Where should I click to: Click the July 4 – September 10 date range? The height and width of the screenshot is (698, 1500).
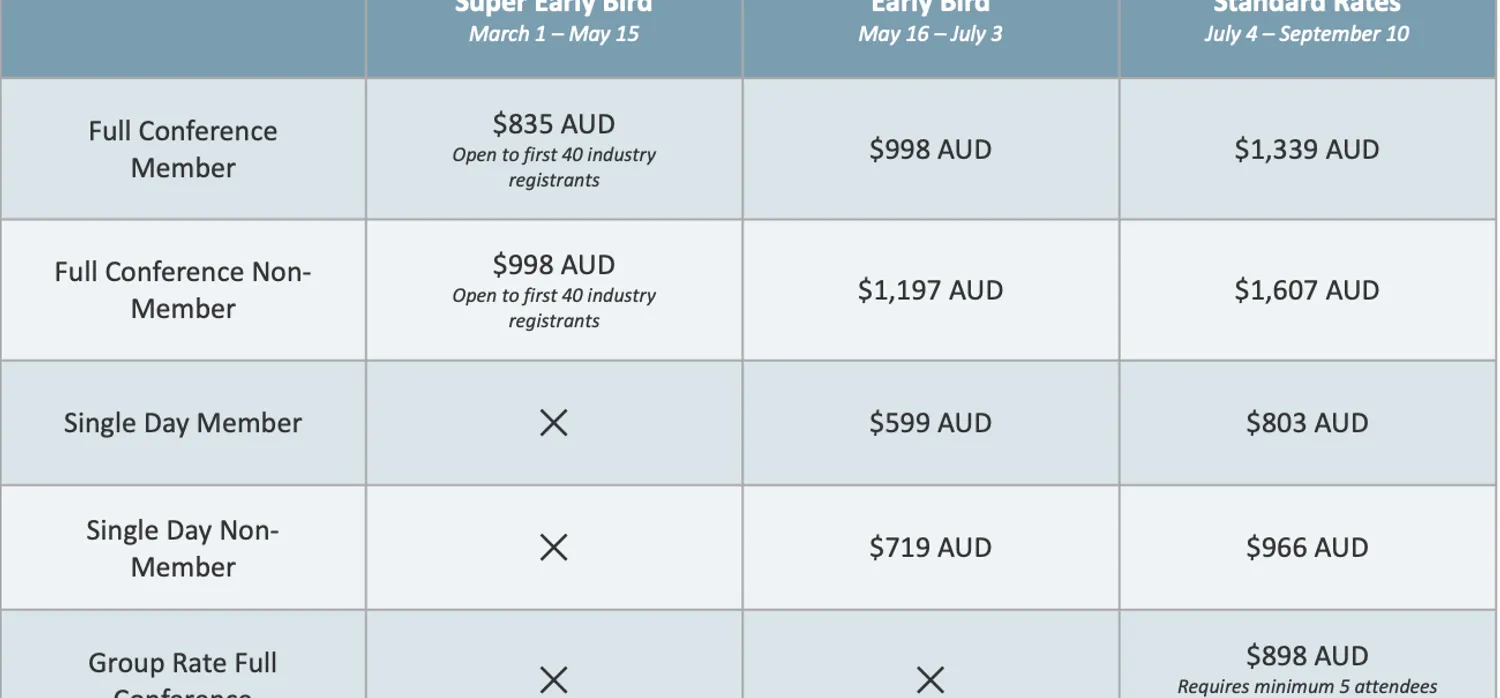coord(1306,34)
